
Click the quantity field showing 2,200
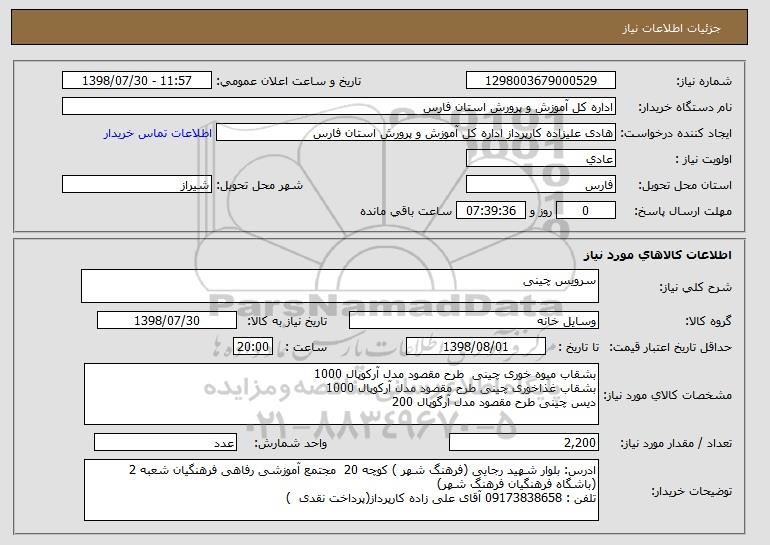(524, 442)
